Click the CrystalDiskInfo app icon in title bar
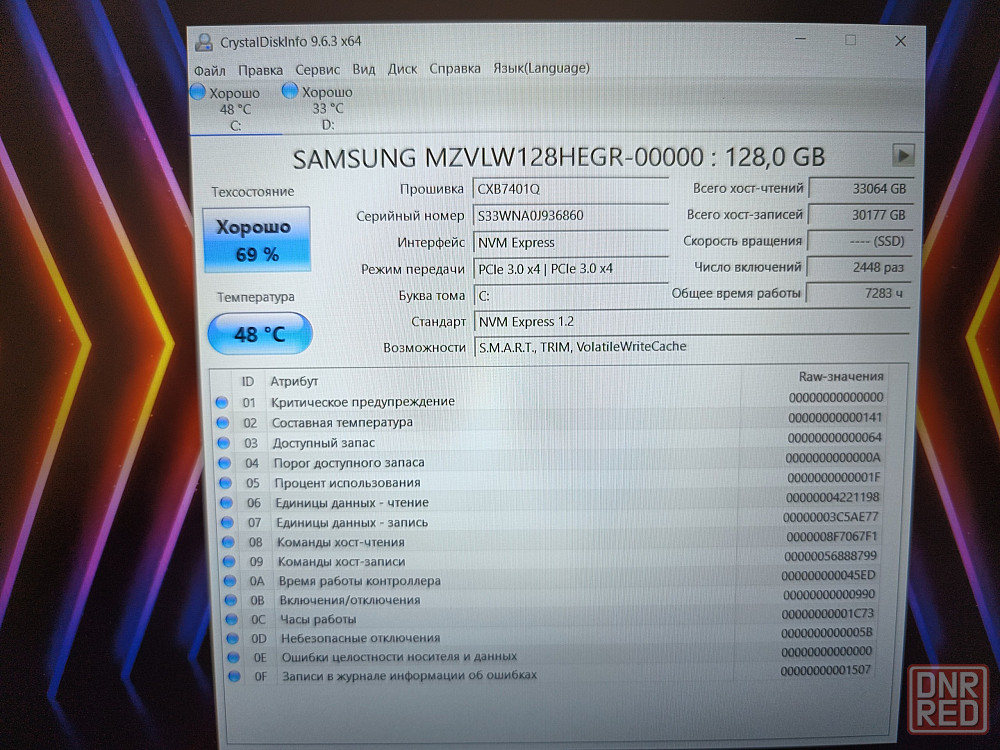The width and height of the screenshot is (1000, 750). click(x=204, y=42)
